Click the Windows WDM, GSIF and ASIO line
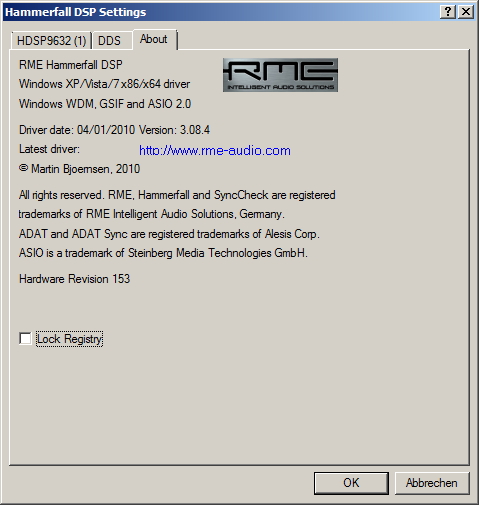This screenshot has height=505, width=479. click(105, 104)
